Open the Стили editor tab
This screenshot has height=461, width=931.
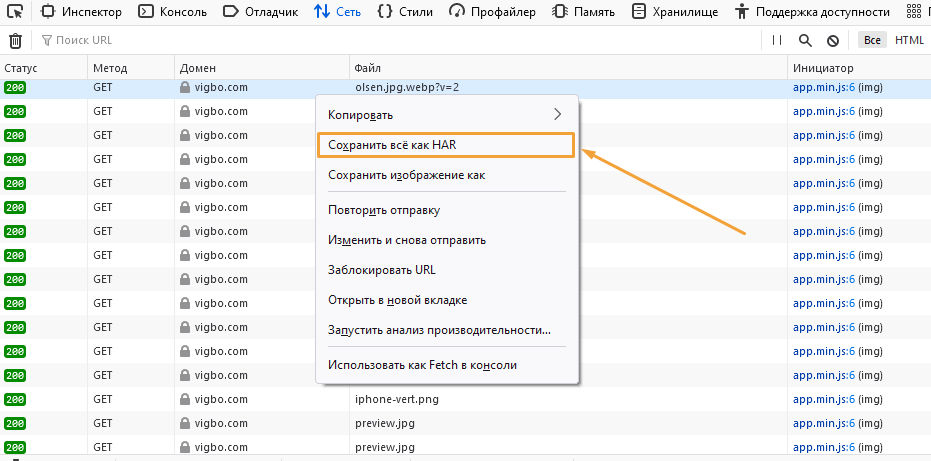(x=405, y=11)
